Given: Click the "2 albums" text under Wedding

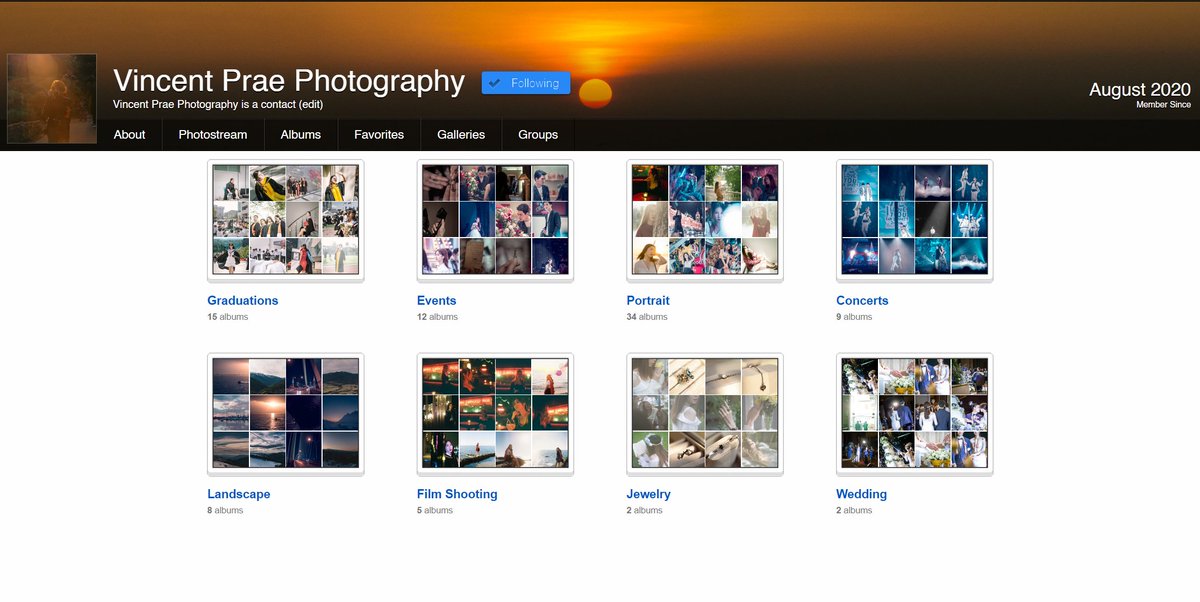Looking at the screenshot, I should (855, 510).
